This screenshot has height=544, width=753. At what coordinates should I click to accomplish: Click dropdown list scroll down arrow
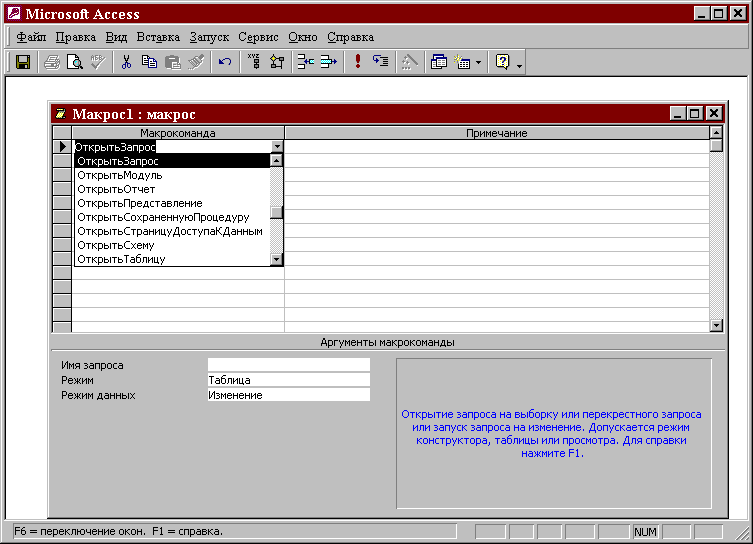(x=276, y=259)
